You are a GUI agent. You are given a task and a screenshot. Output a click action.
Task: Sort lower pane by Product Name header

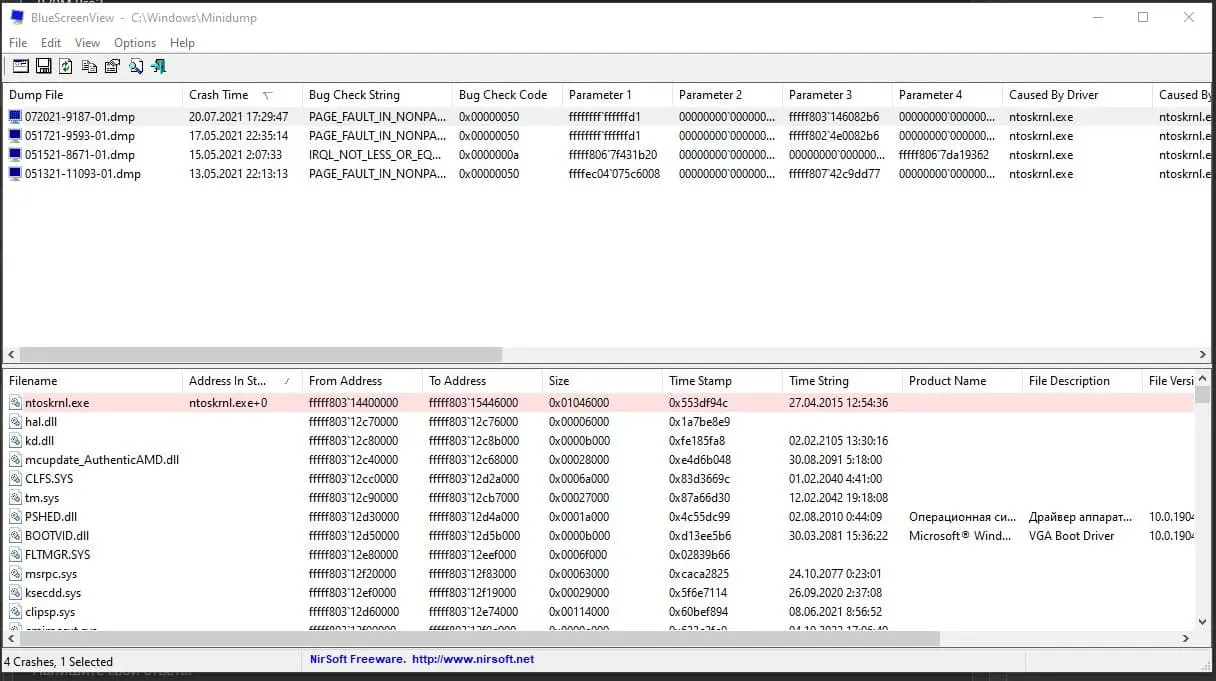pos(963,381)
